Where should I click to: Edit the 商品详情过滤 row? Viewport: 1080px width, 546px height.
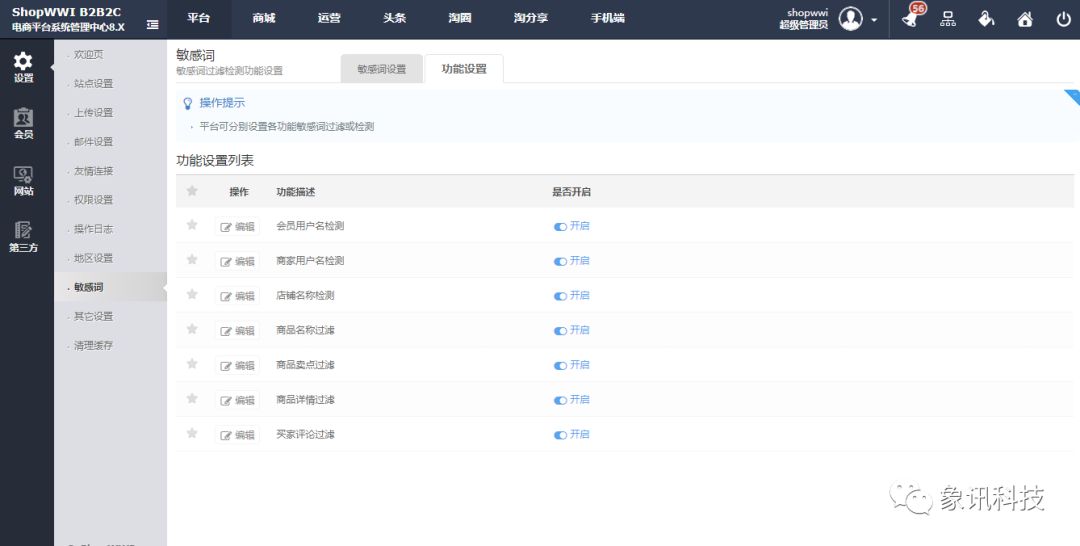pos(238,400)
